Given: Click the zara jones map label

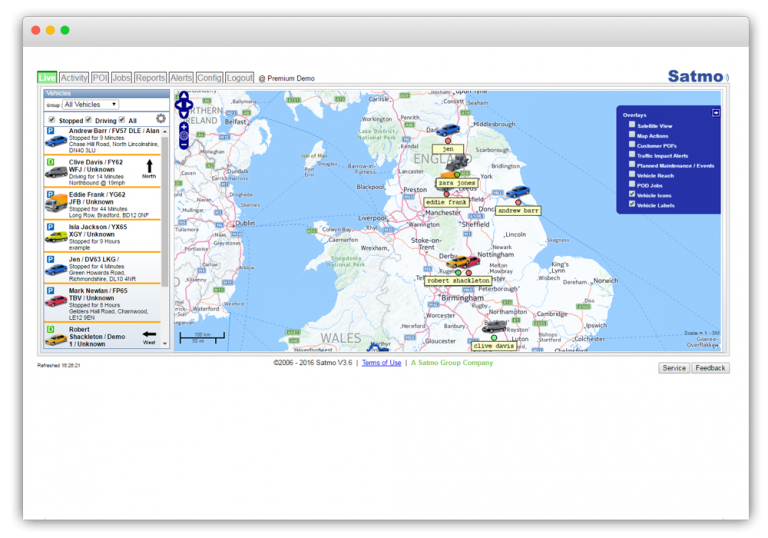Looking at the screenshot, I should 457,183.
